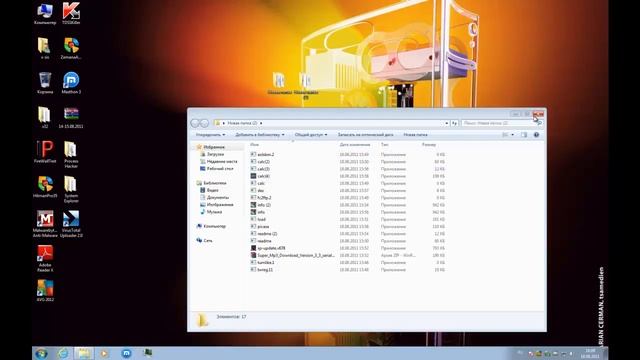Viewport: 640px width, 360px height.
Task: Select Изображения library in the navigation pane
Action: [217, 205]
